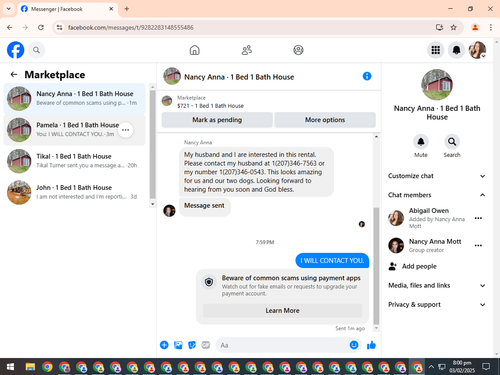Viewport: 500px width, 375px height.
Task: Send a thumbs up like
Action: point(371,345)
